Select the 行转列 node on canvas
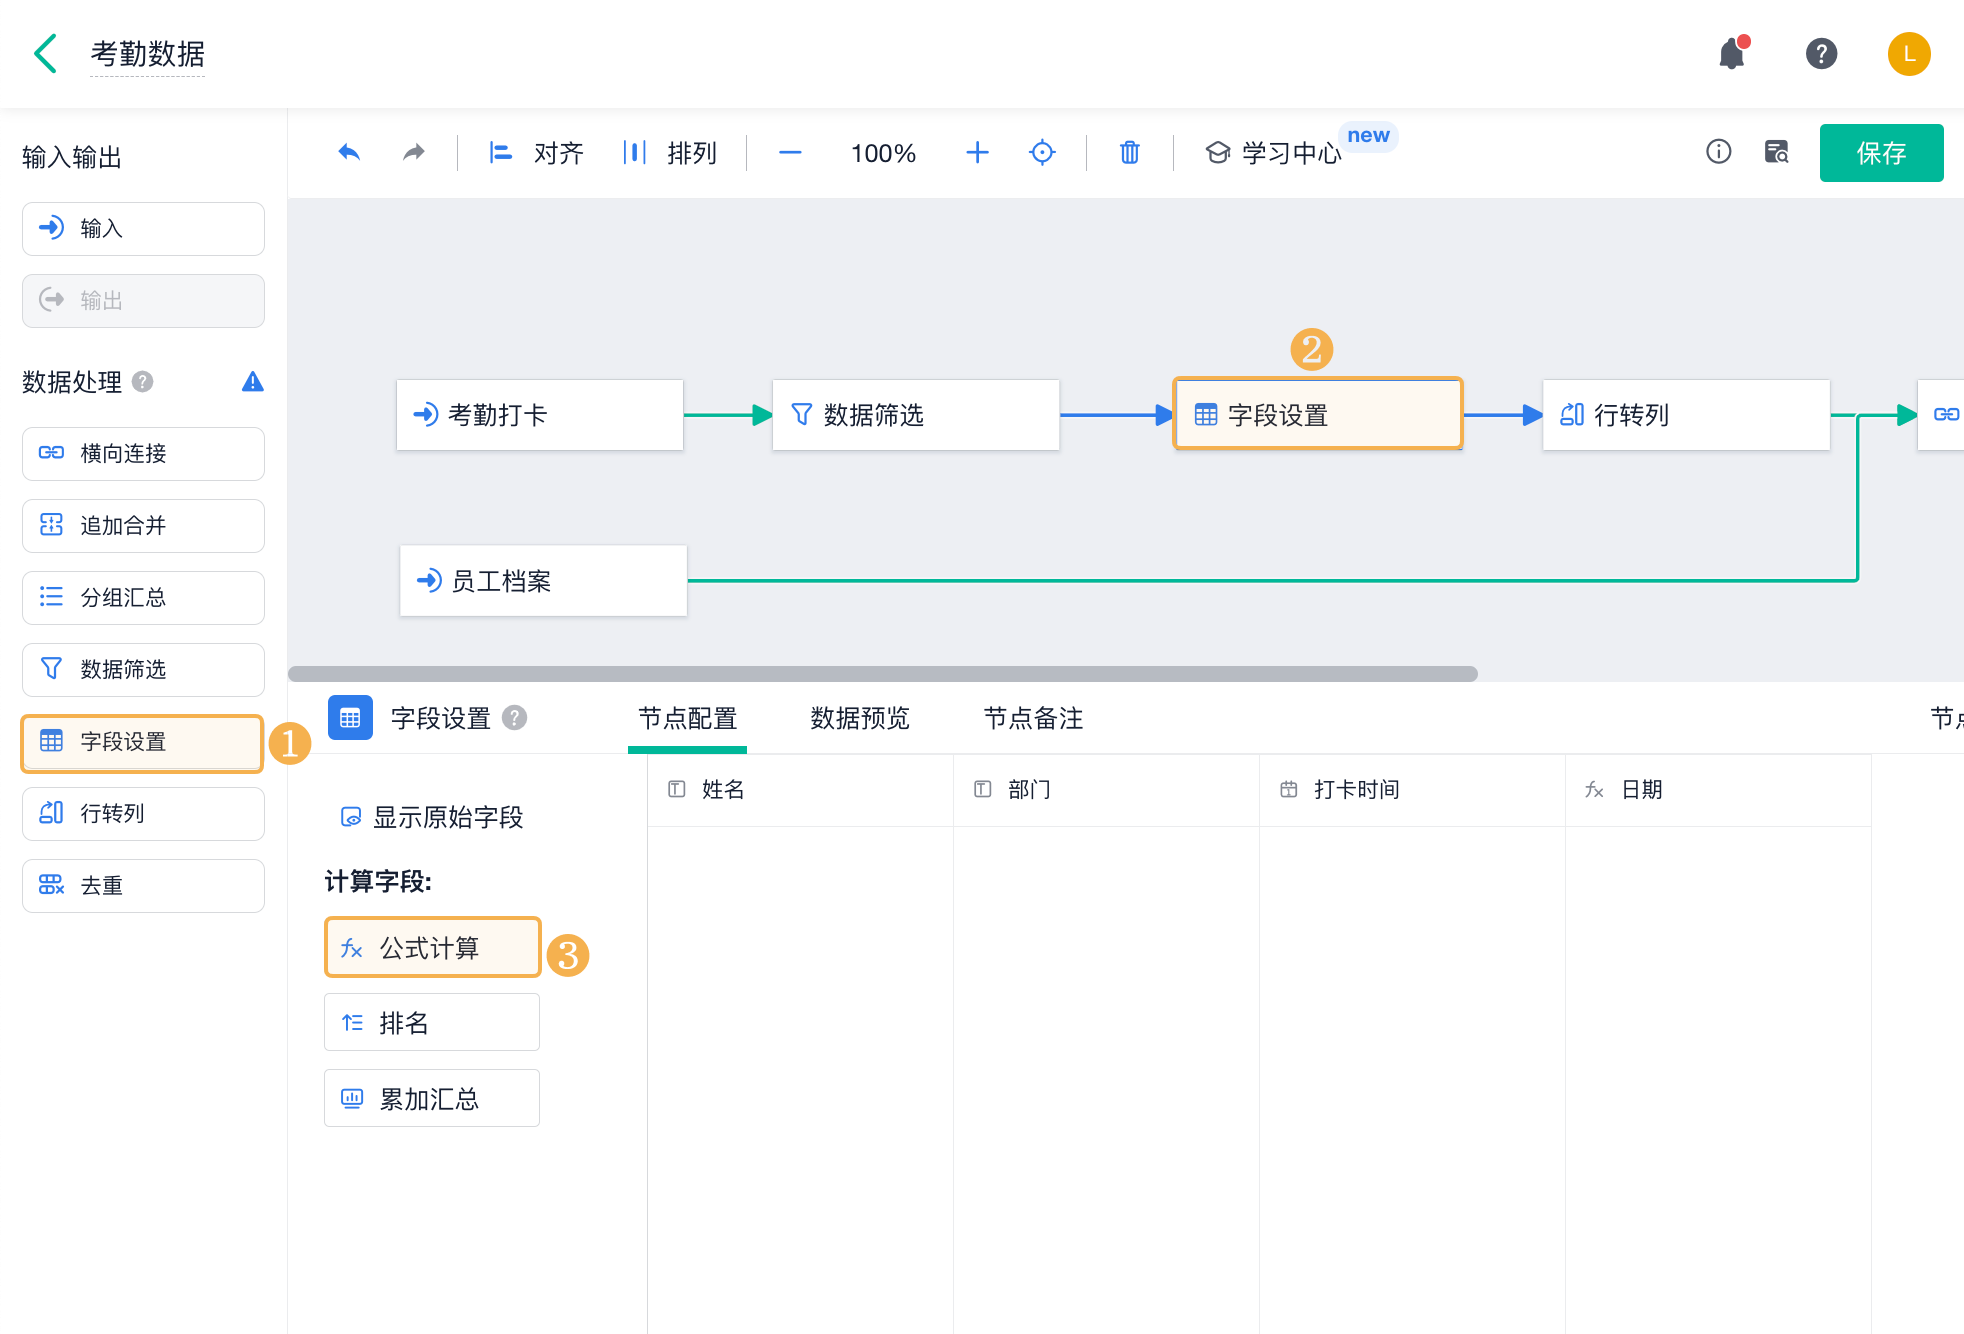1964x1334 pixels. [x=1686, y=415]
